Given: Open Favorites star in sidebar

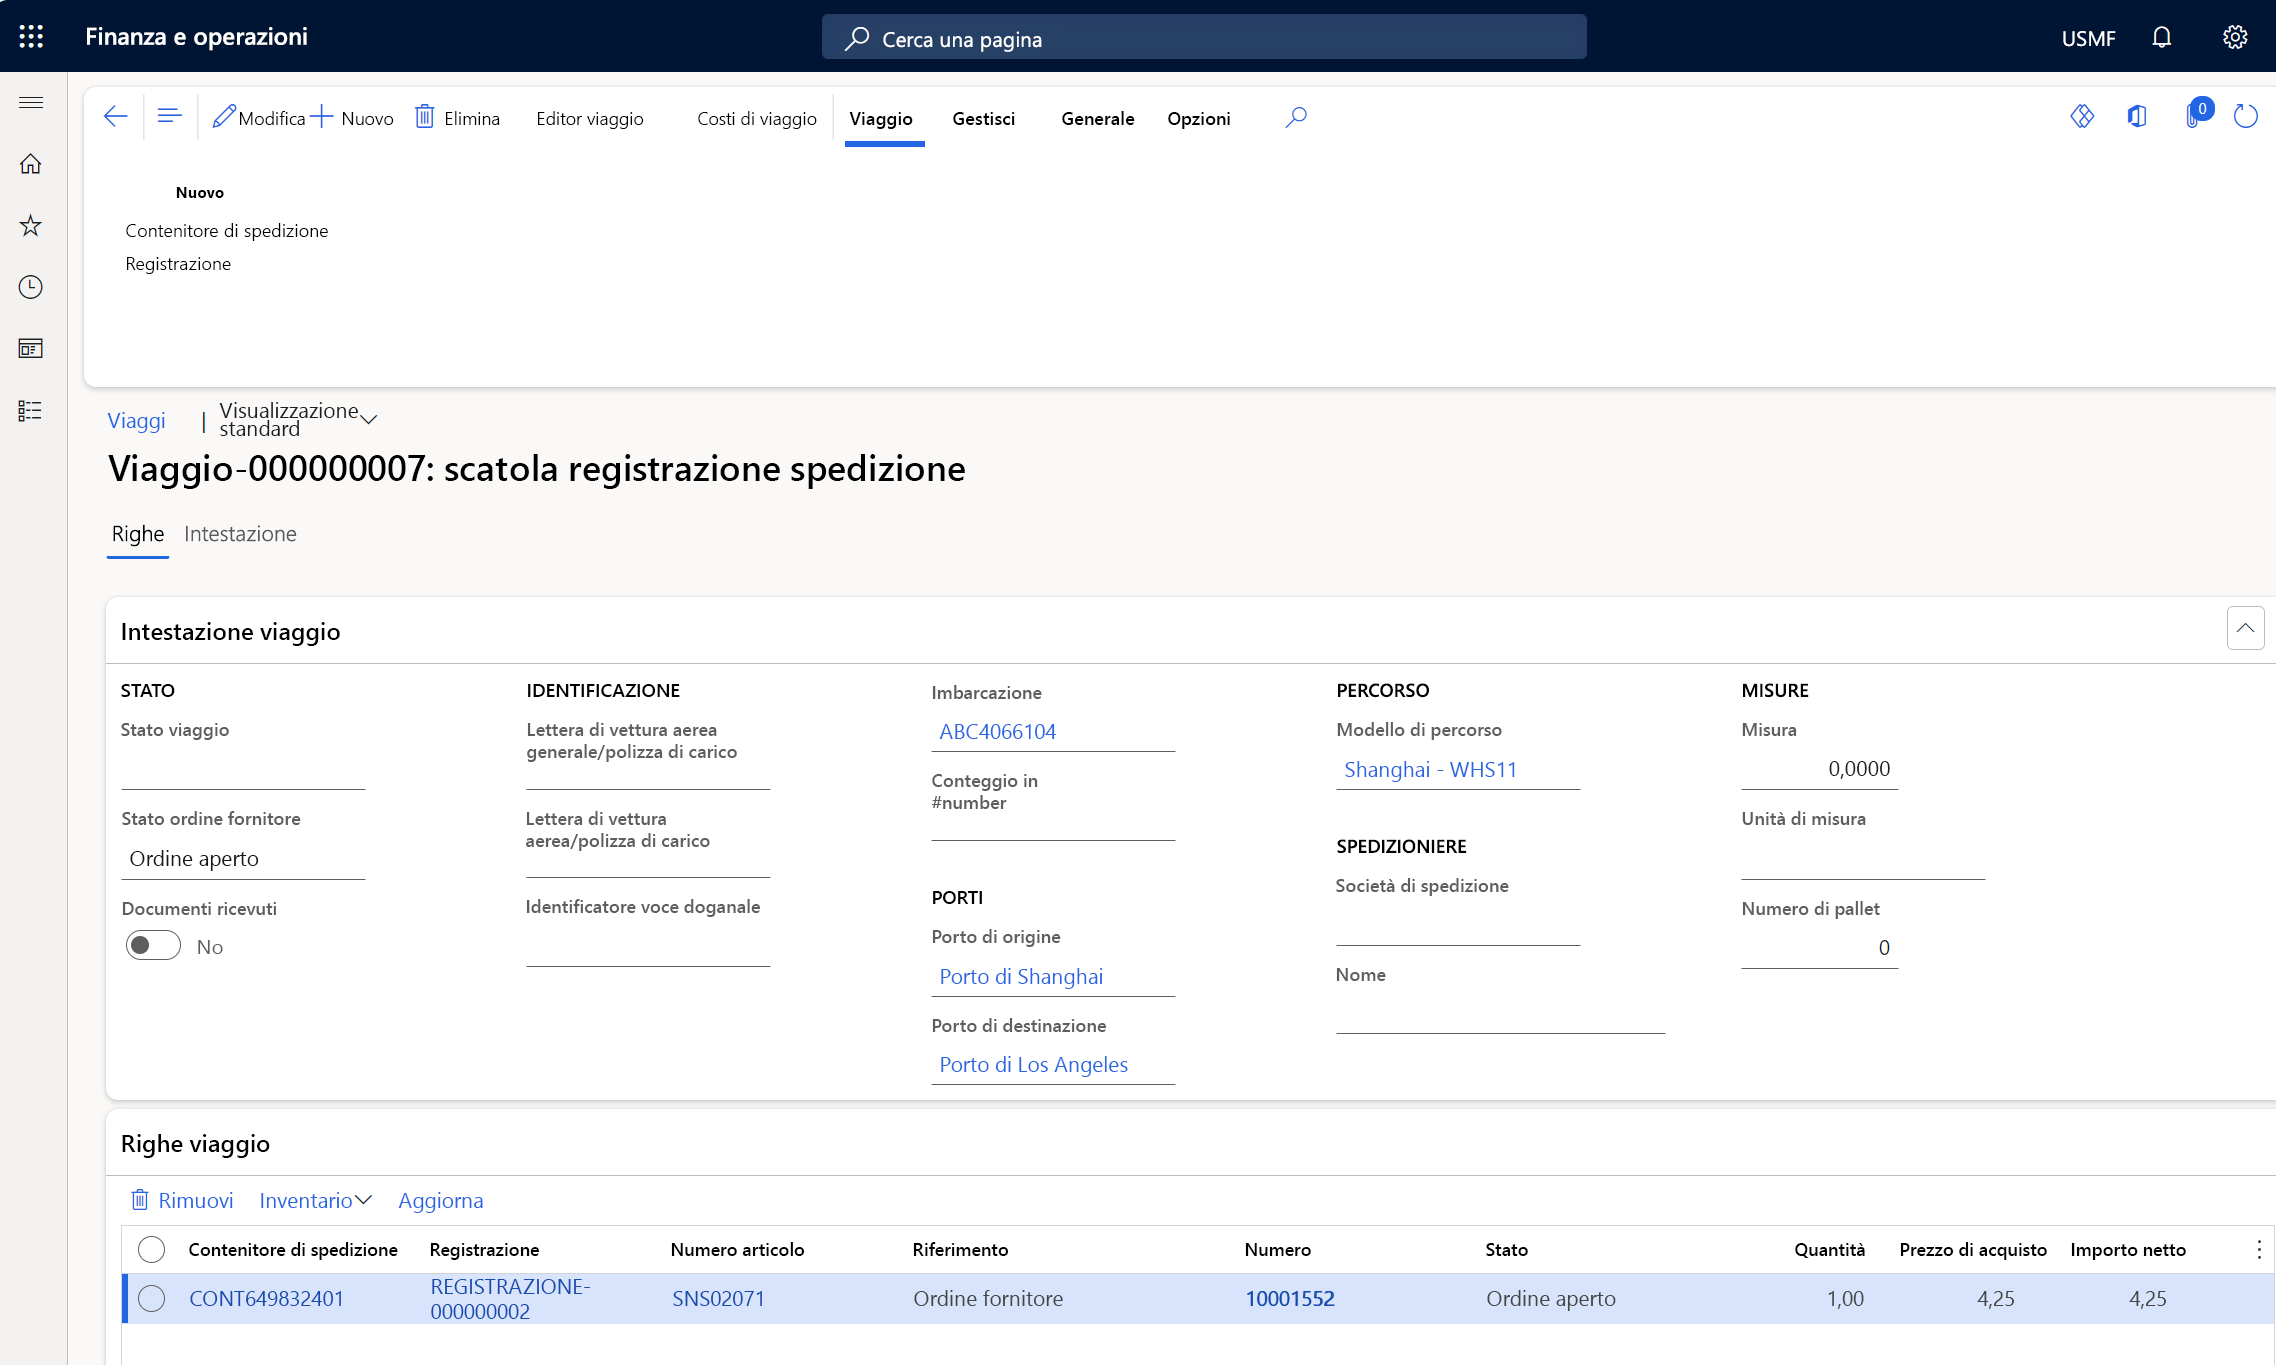Looking at the screenshot, I should click(31, 226).
